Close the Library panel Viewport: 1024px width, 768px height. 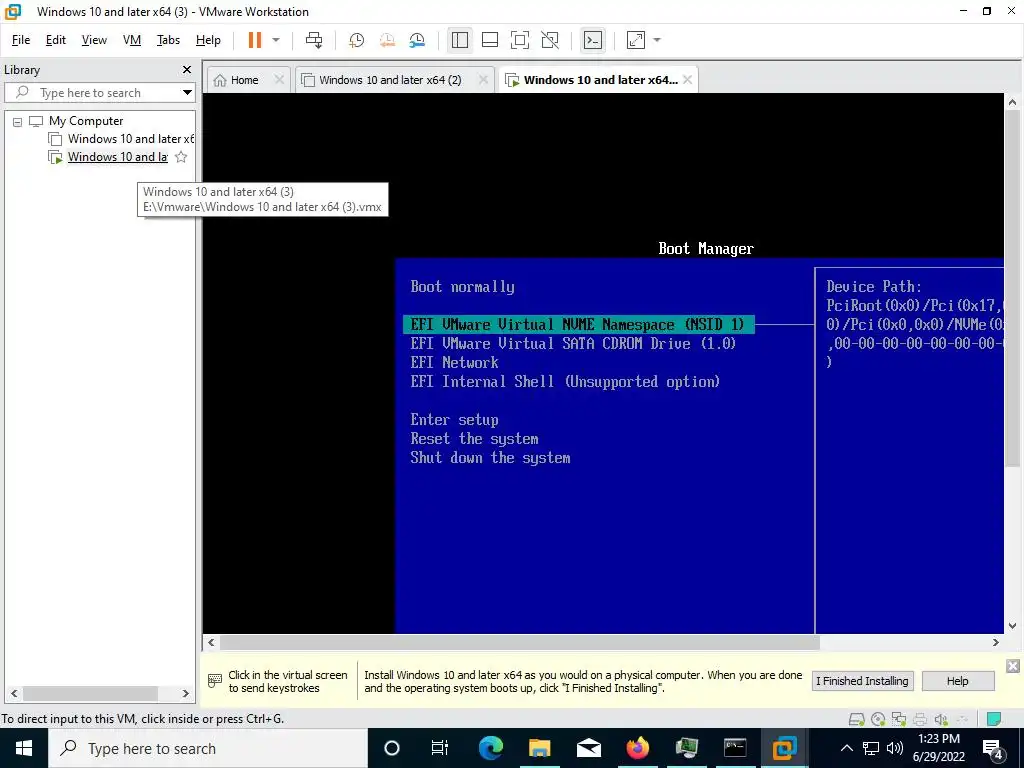coord(187,70)
